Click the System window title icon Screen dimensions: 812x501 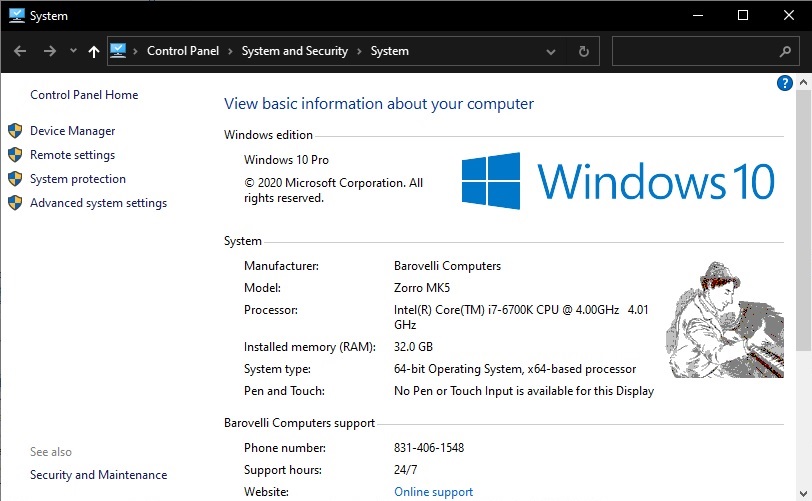[x=17, y=16]
